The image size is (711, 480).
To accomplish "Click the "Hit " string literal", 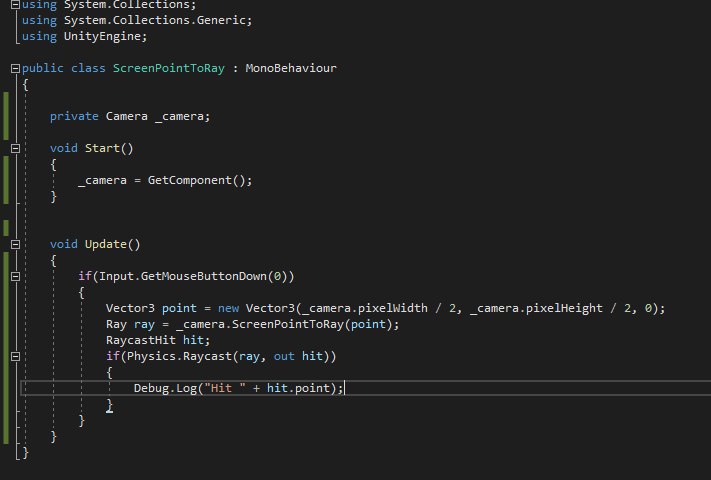I will (x=224, y=388).
